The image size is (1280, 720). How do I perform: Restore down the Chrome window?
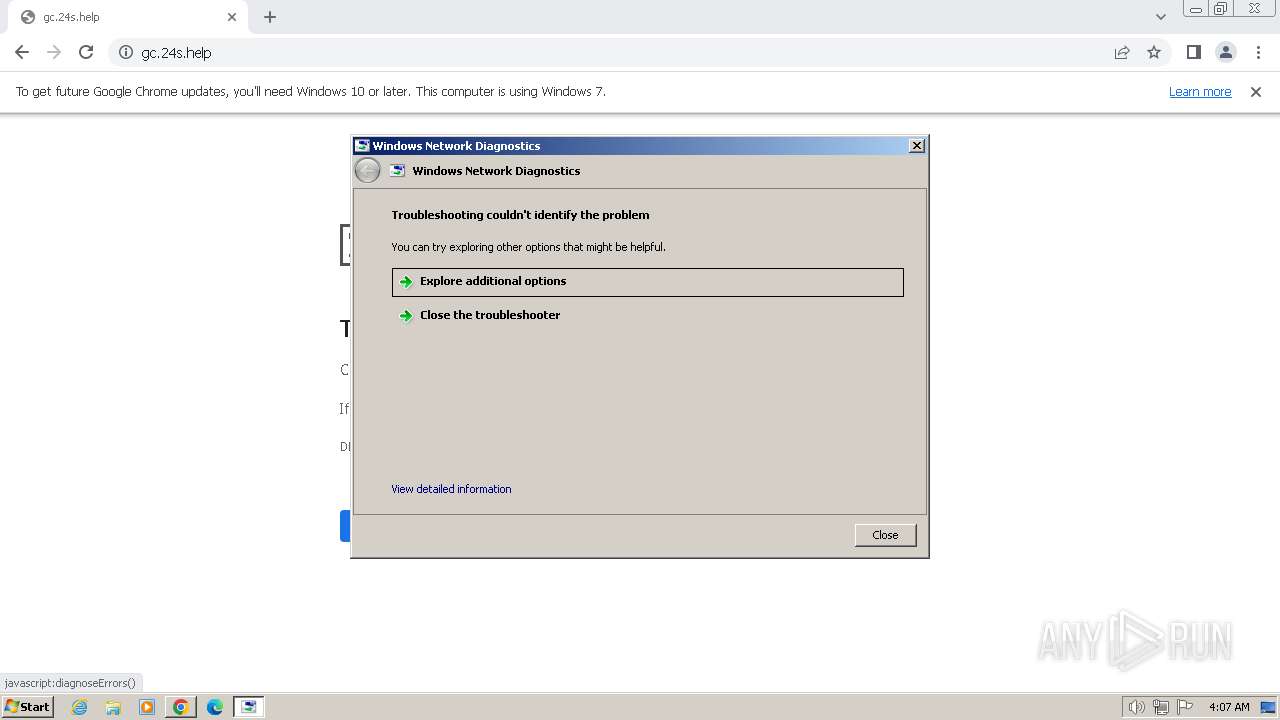[1220, 9]
